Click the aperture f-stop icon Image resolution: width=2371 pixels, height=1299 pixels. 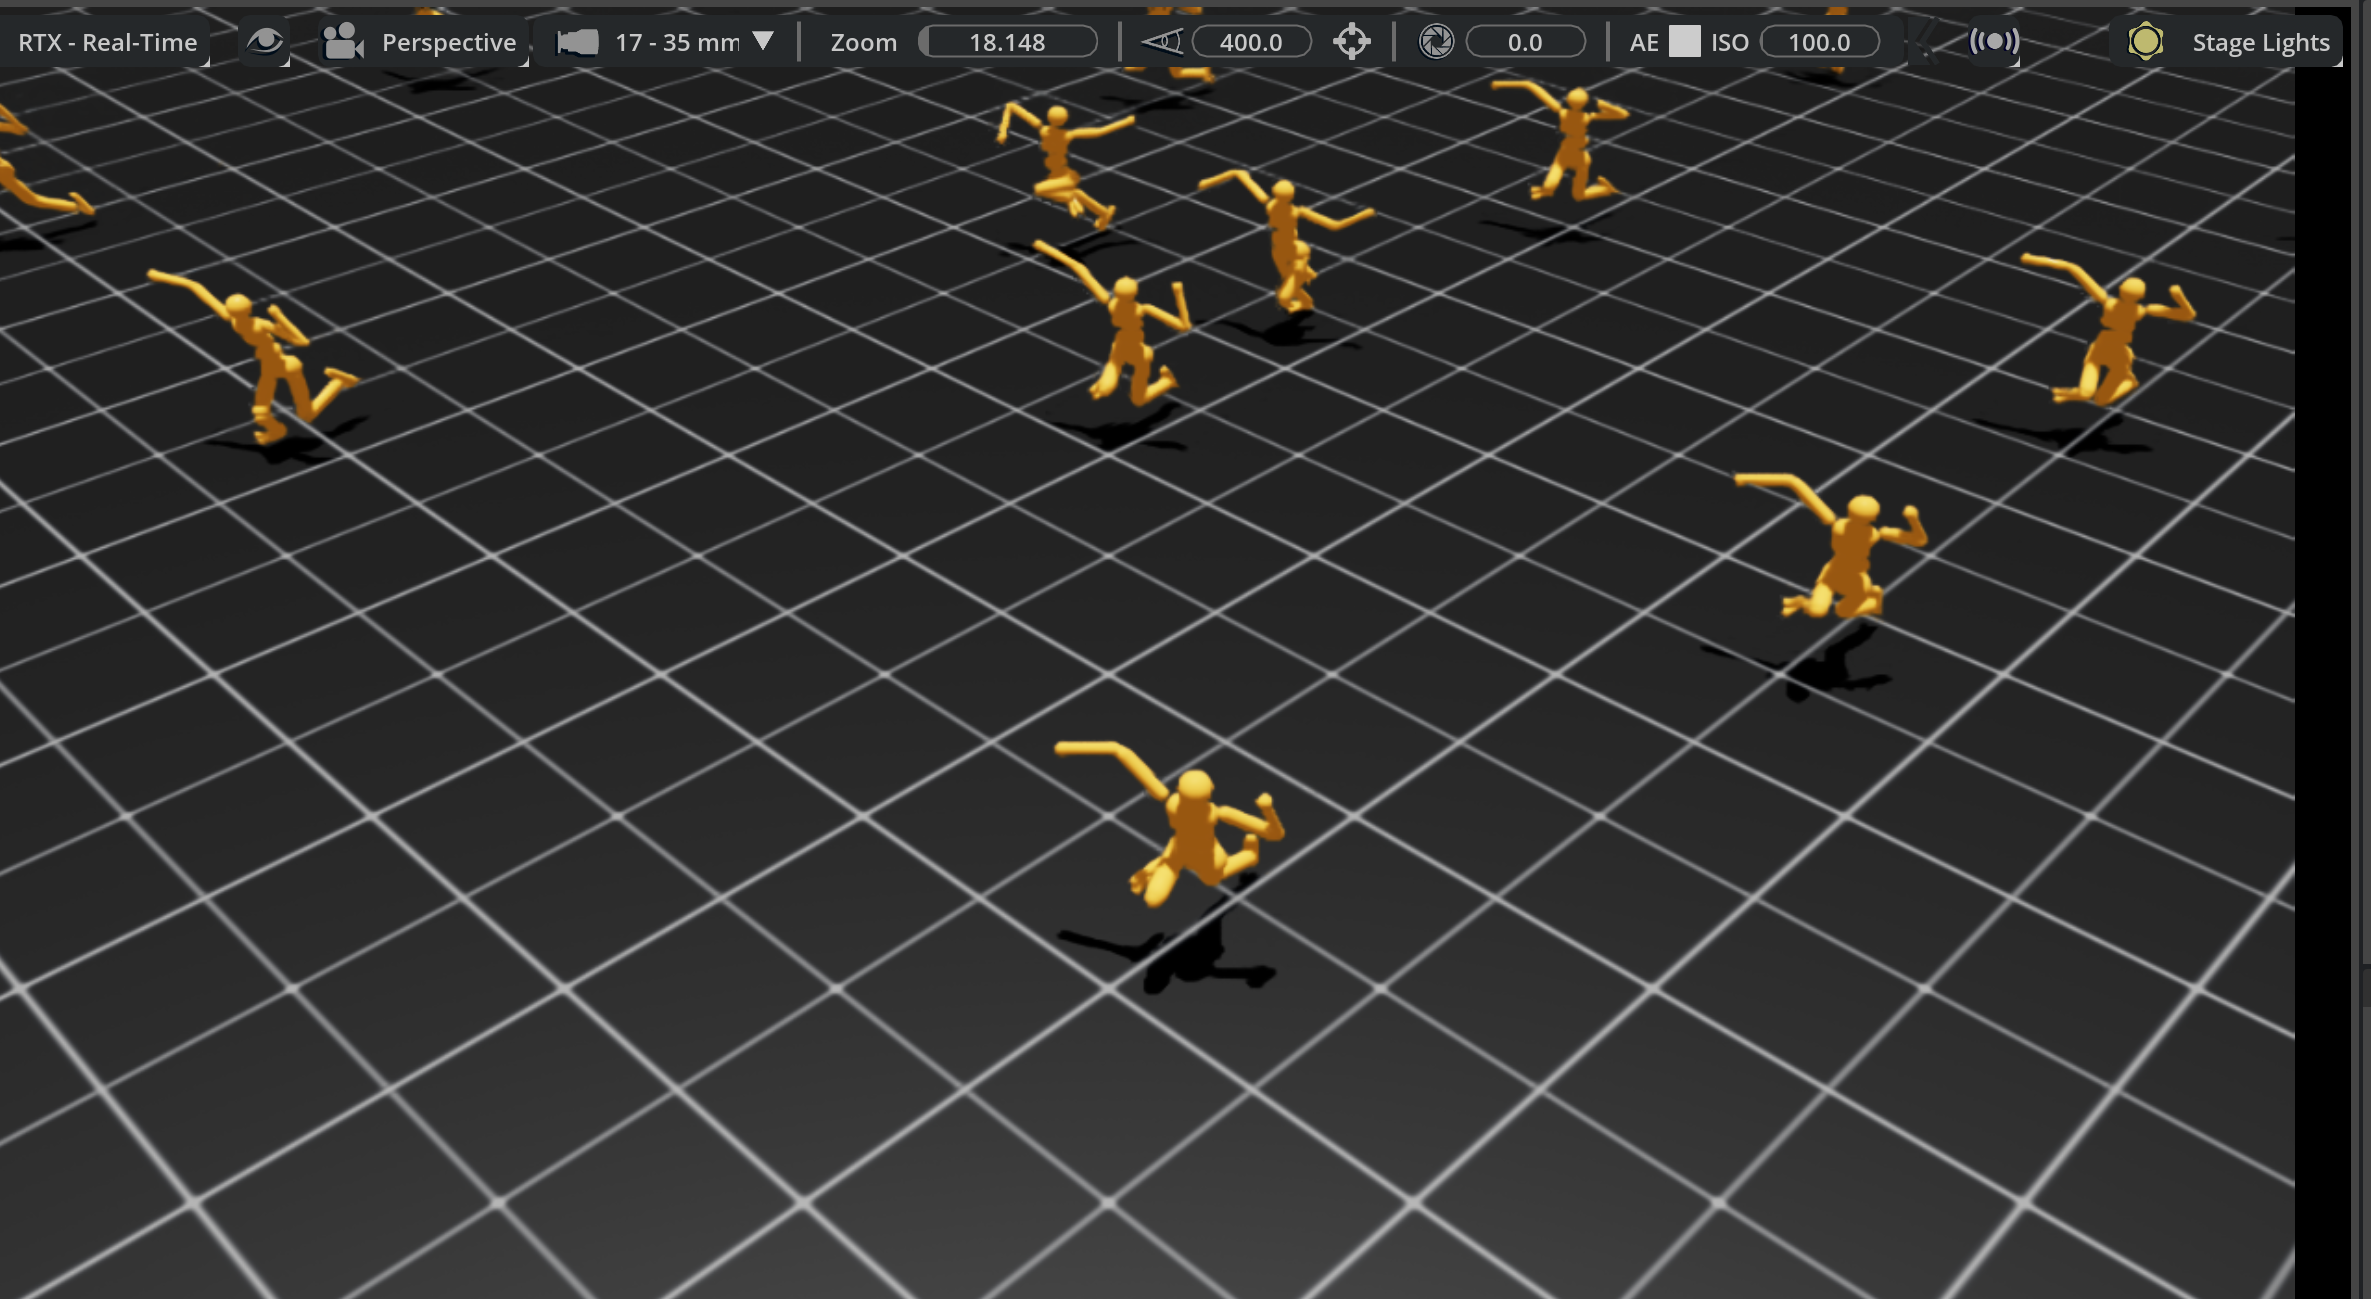click(1436, 42)
